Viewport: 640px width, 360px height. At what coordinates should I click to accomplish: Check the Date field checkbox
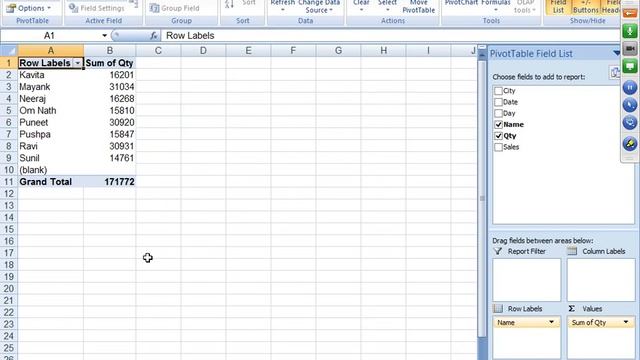[498, 102]
